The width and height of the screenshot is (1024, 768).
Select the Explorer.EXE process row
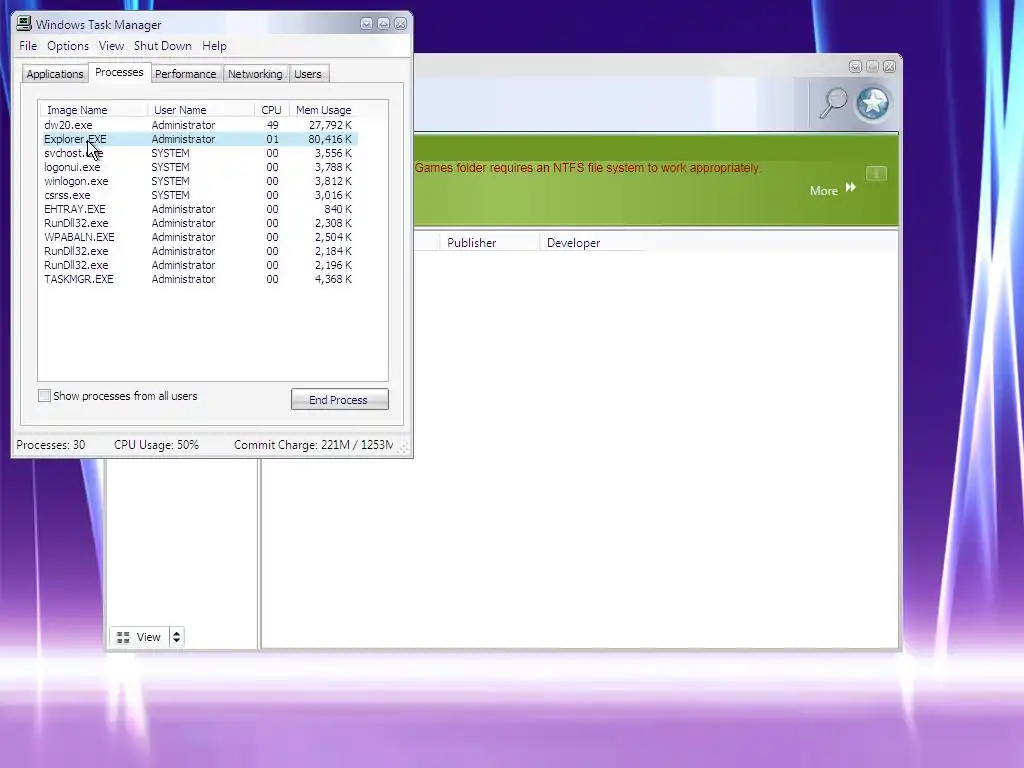(x=200, y=139)
